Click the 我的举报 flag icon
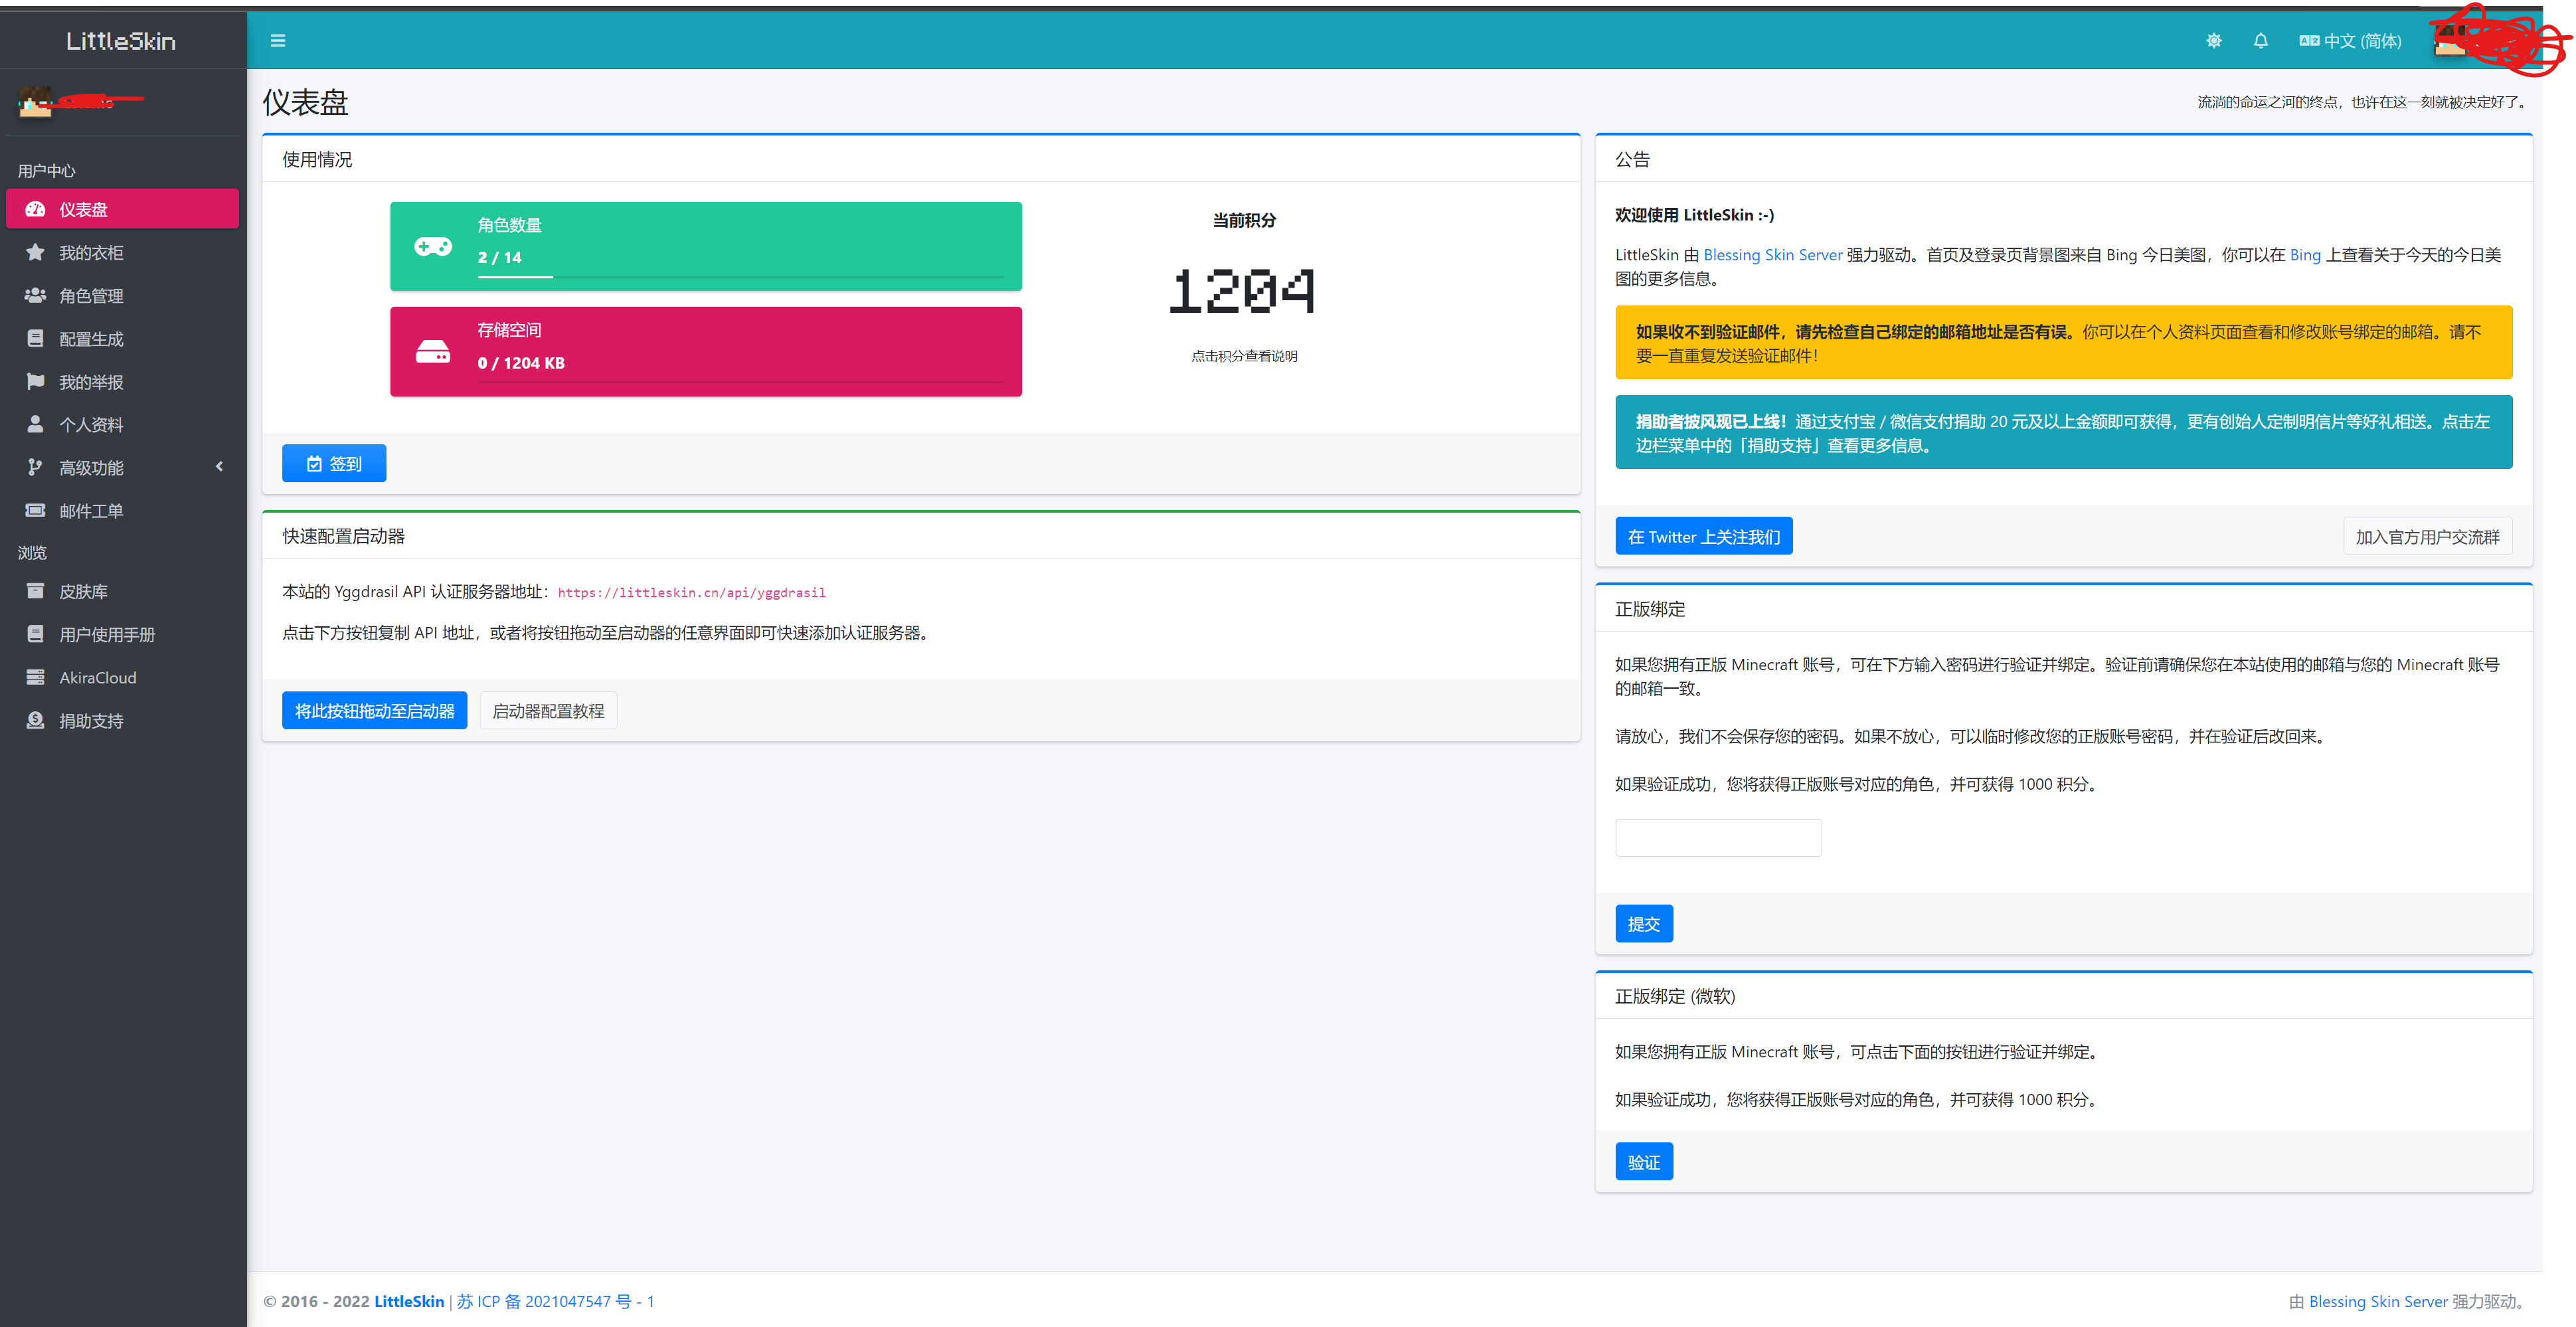Screen dimensions: 2576x1327 pyautogui.click(x=35, y=381)
